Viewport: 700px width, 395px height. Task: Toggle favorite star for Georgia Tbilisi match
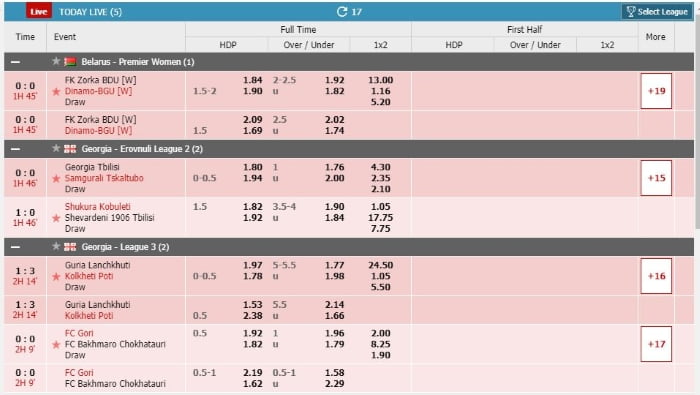[x=56, y=179]
